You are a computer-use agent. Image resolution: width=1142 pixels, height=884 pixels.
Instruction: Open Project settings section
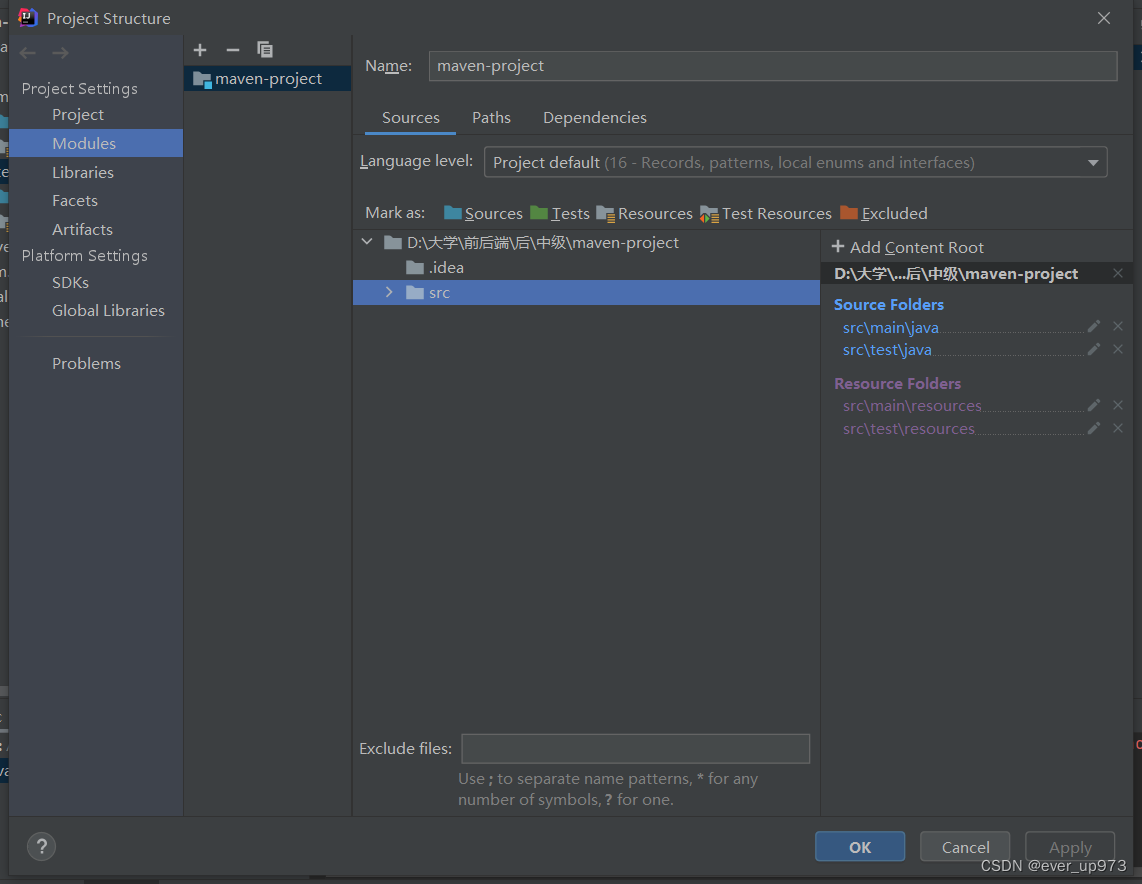pos(78,115)
